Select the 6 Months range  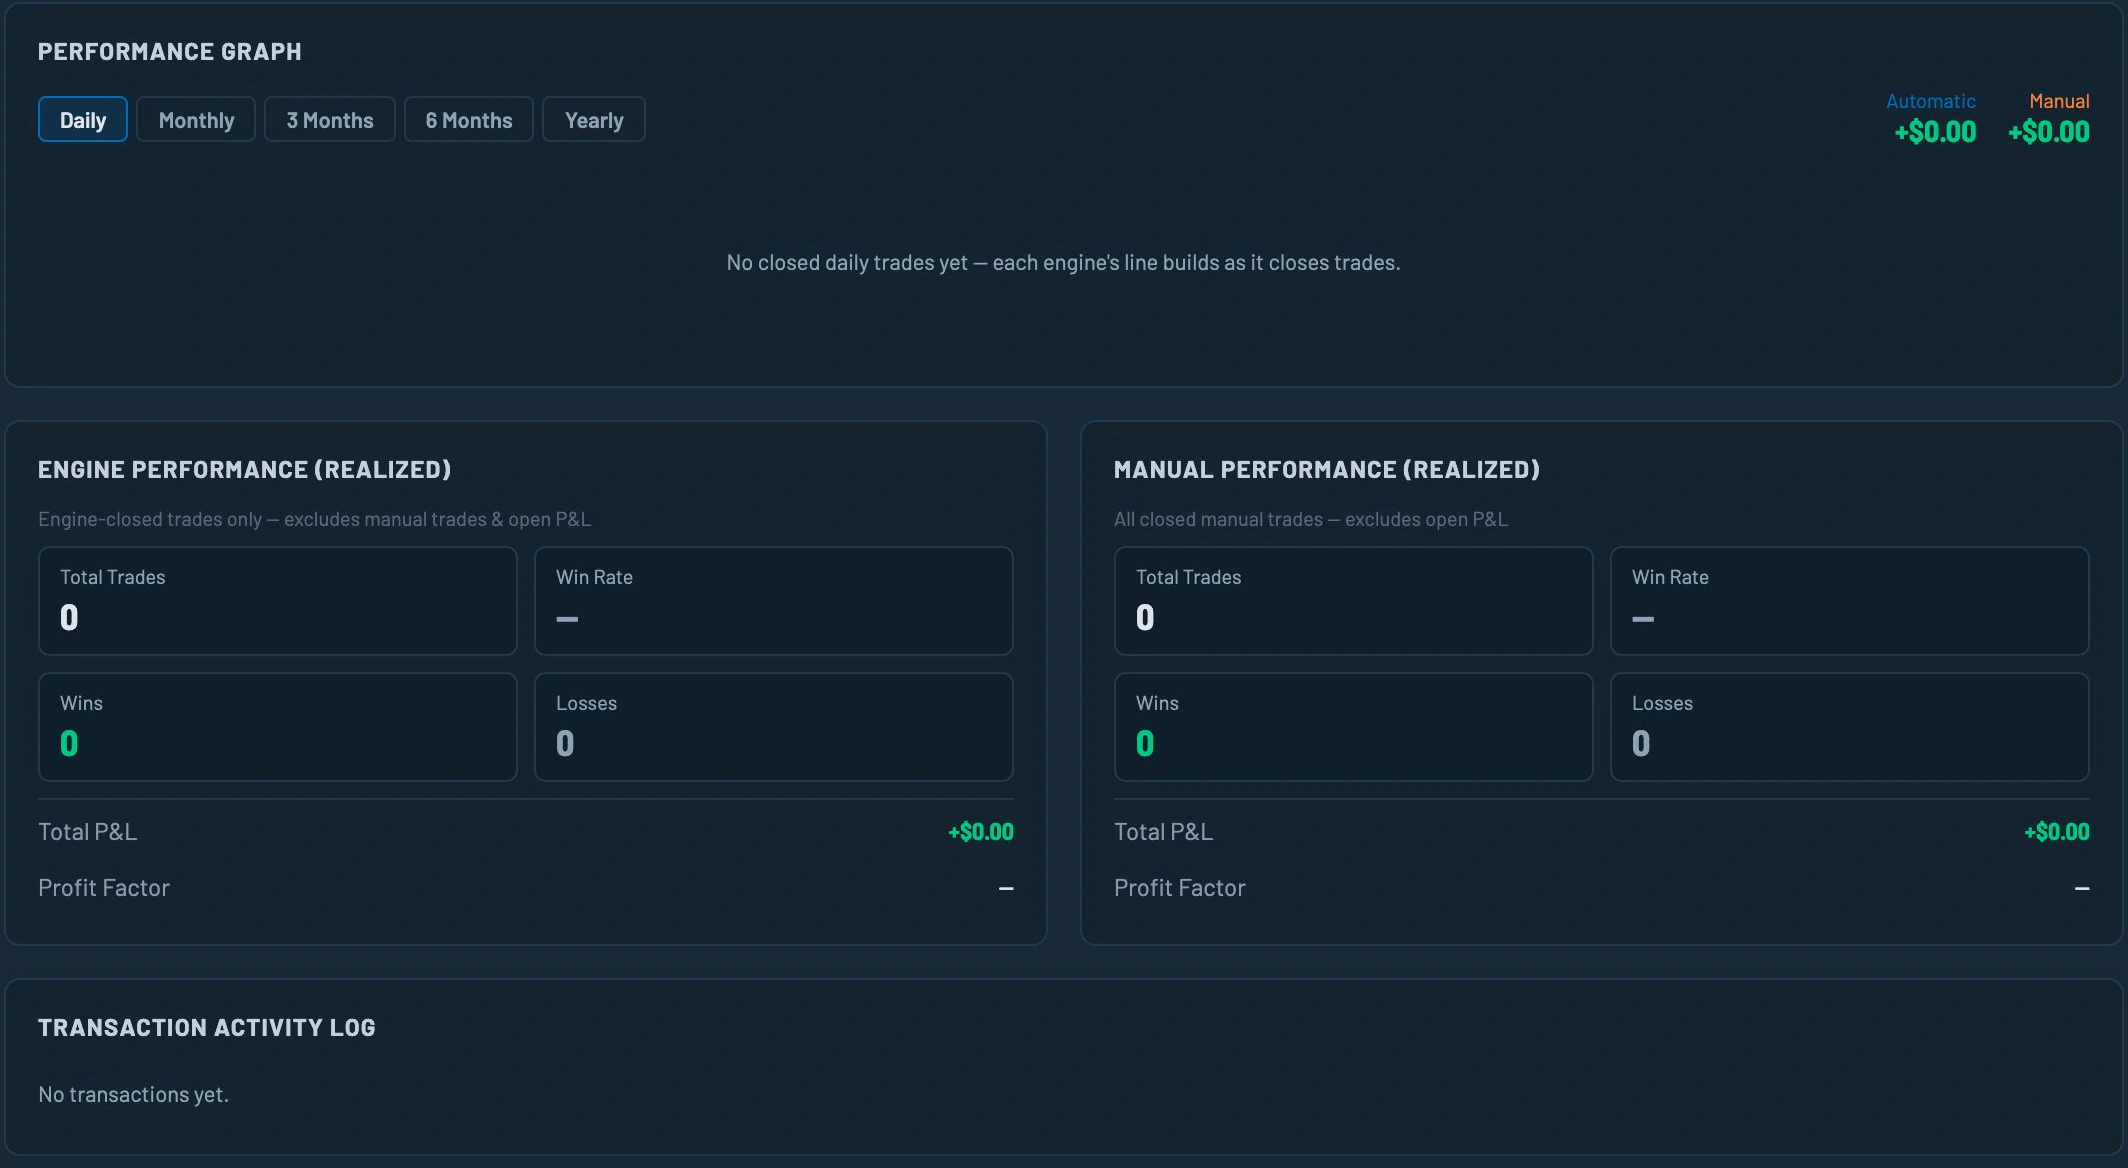pos(469,120)
